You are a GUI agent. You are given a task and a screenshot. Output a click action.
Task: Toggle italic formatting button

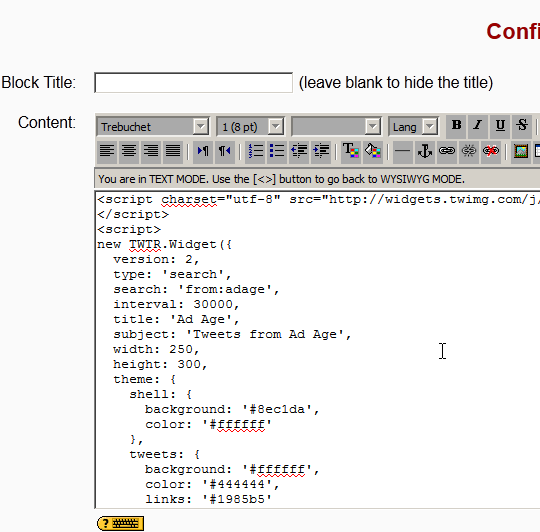[478, 126]
